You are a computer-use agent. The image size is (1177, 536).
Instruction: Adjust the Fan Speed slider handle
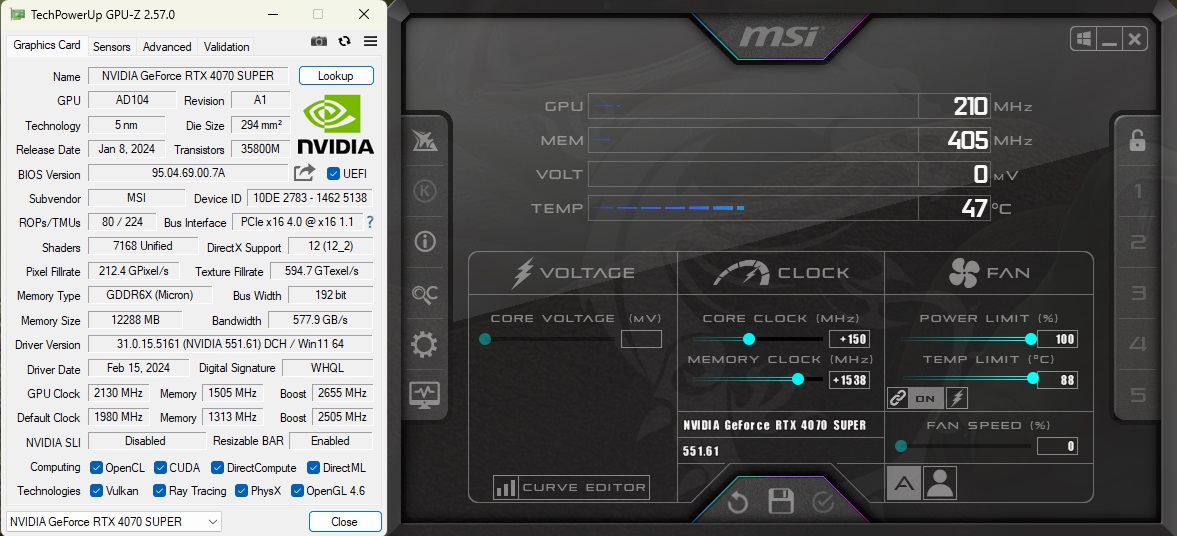coord(901,447)
